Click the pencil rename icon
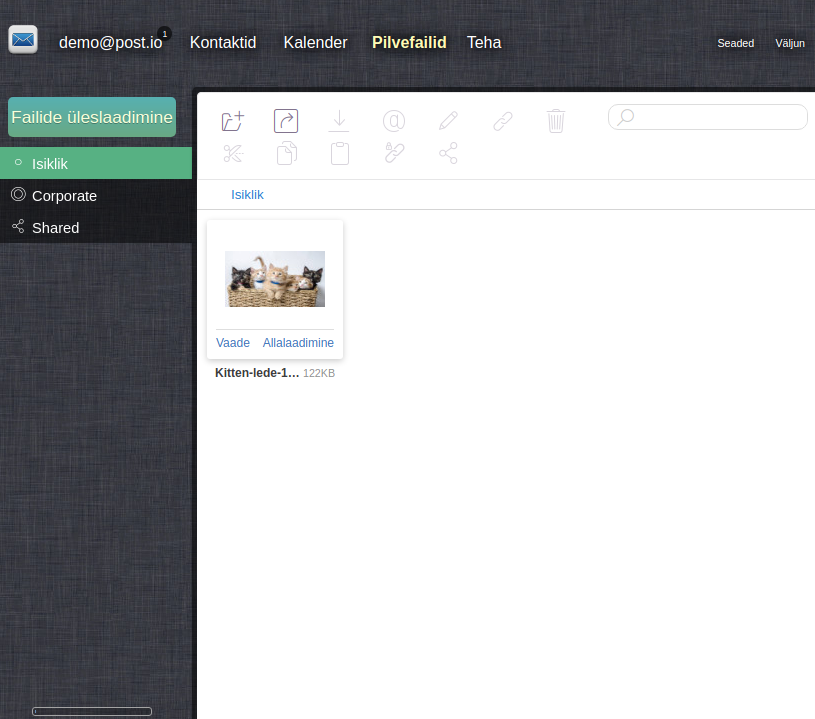815x719 pixels. click(x=448, y=121)
